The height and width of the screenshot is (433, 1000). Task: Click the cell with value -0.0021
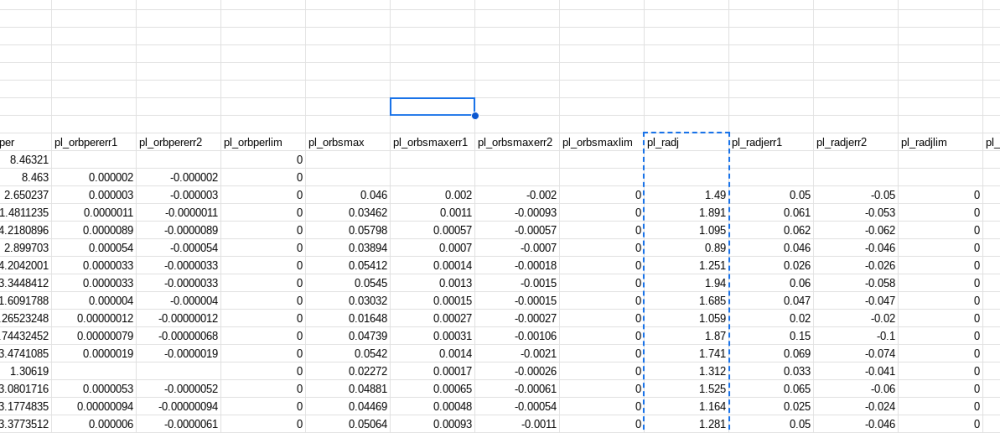[517, 354]
